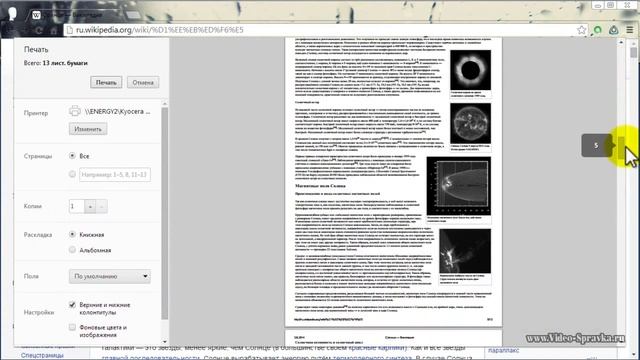Toggle Фоновые цвета и изображения checkbox
The height and width of the screenshot is (360, 640).
72,327
